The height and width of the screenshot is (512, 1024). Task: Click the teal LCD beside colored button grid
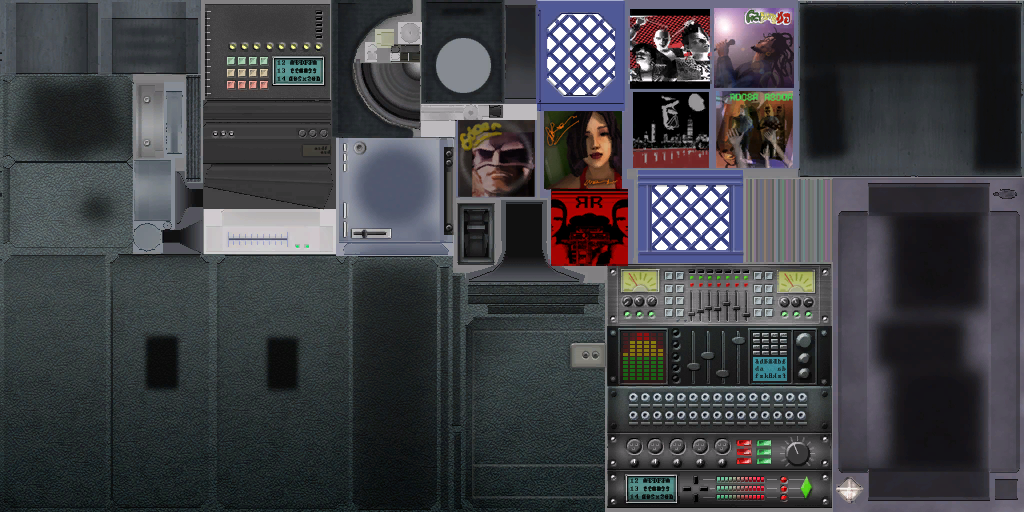298,71
